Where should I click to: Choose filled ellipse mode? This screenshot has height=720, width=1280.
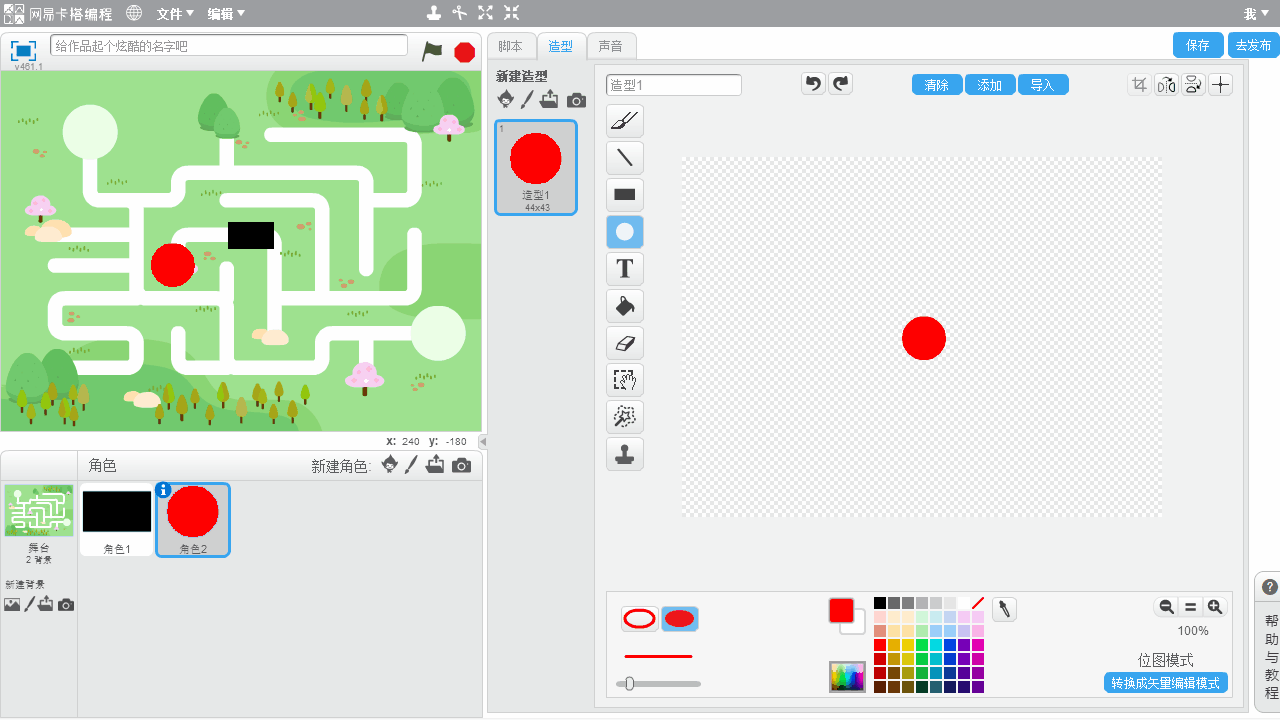[x=680, y=619]
